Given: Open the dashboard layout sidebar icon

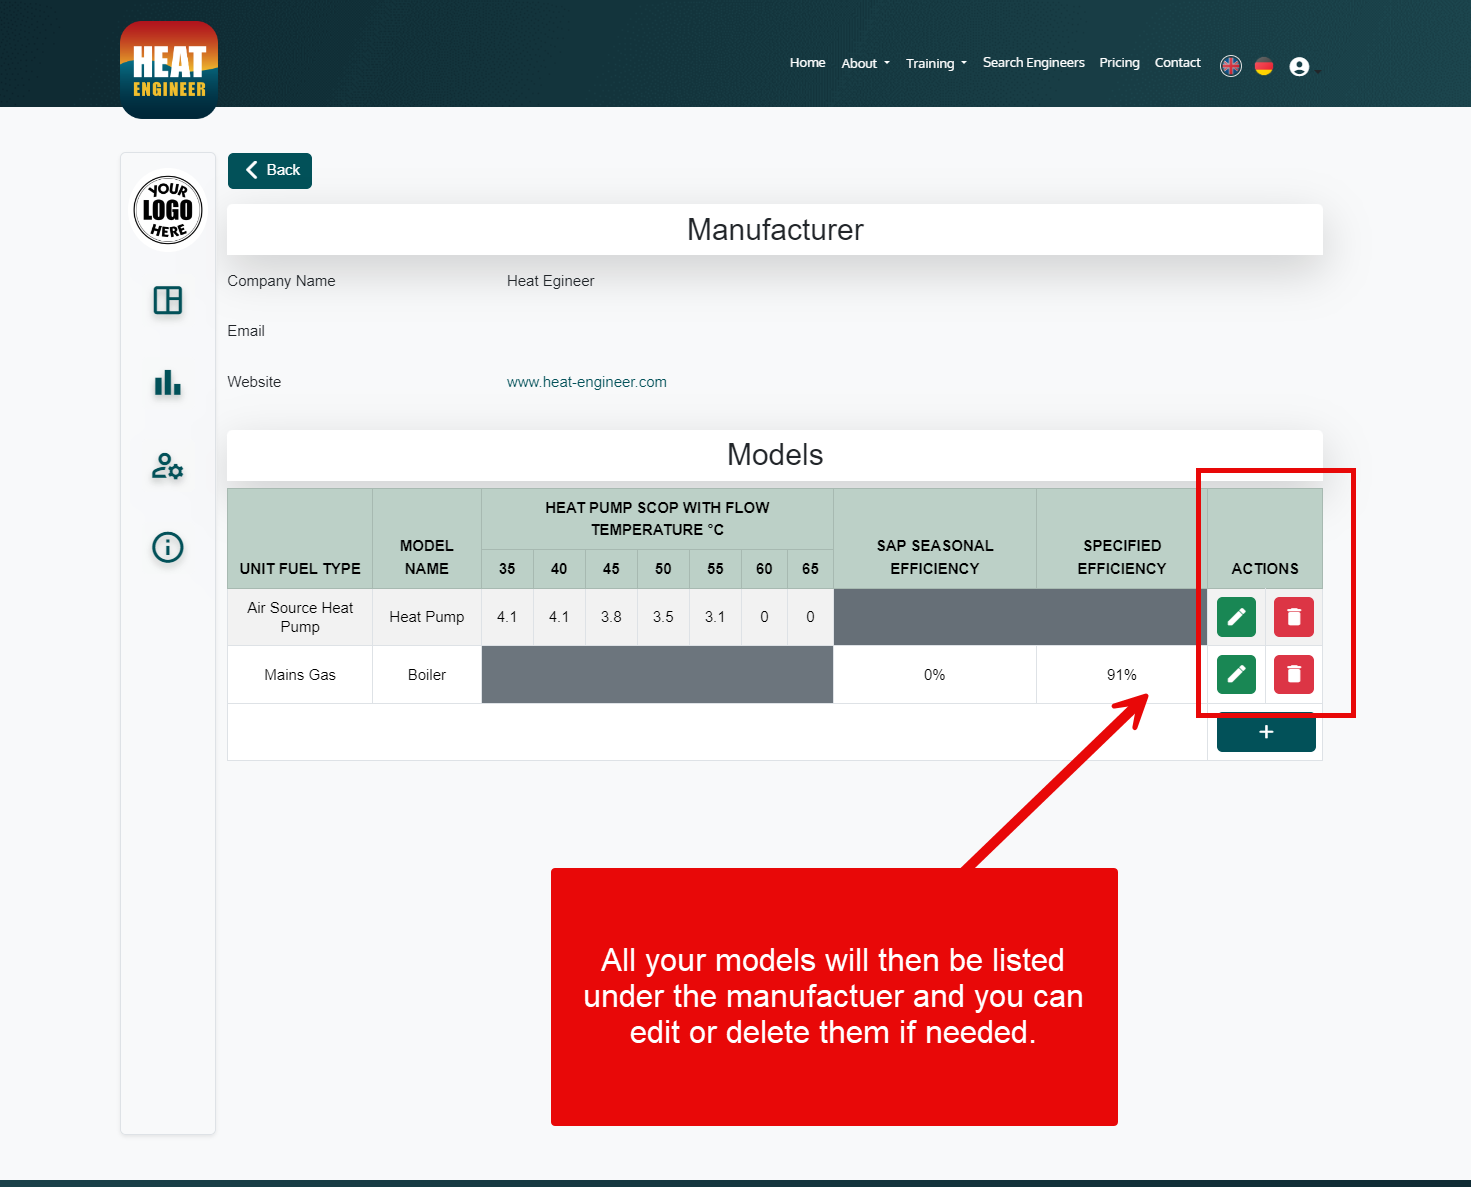Looking at the screenshot, I should pyautogui.click(x=168, y=300).
